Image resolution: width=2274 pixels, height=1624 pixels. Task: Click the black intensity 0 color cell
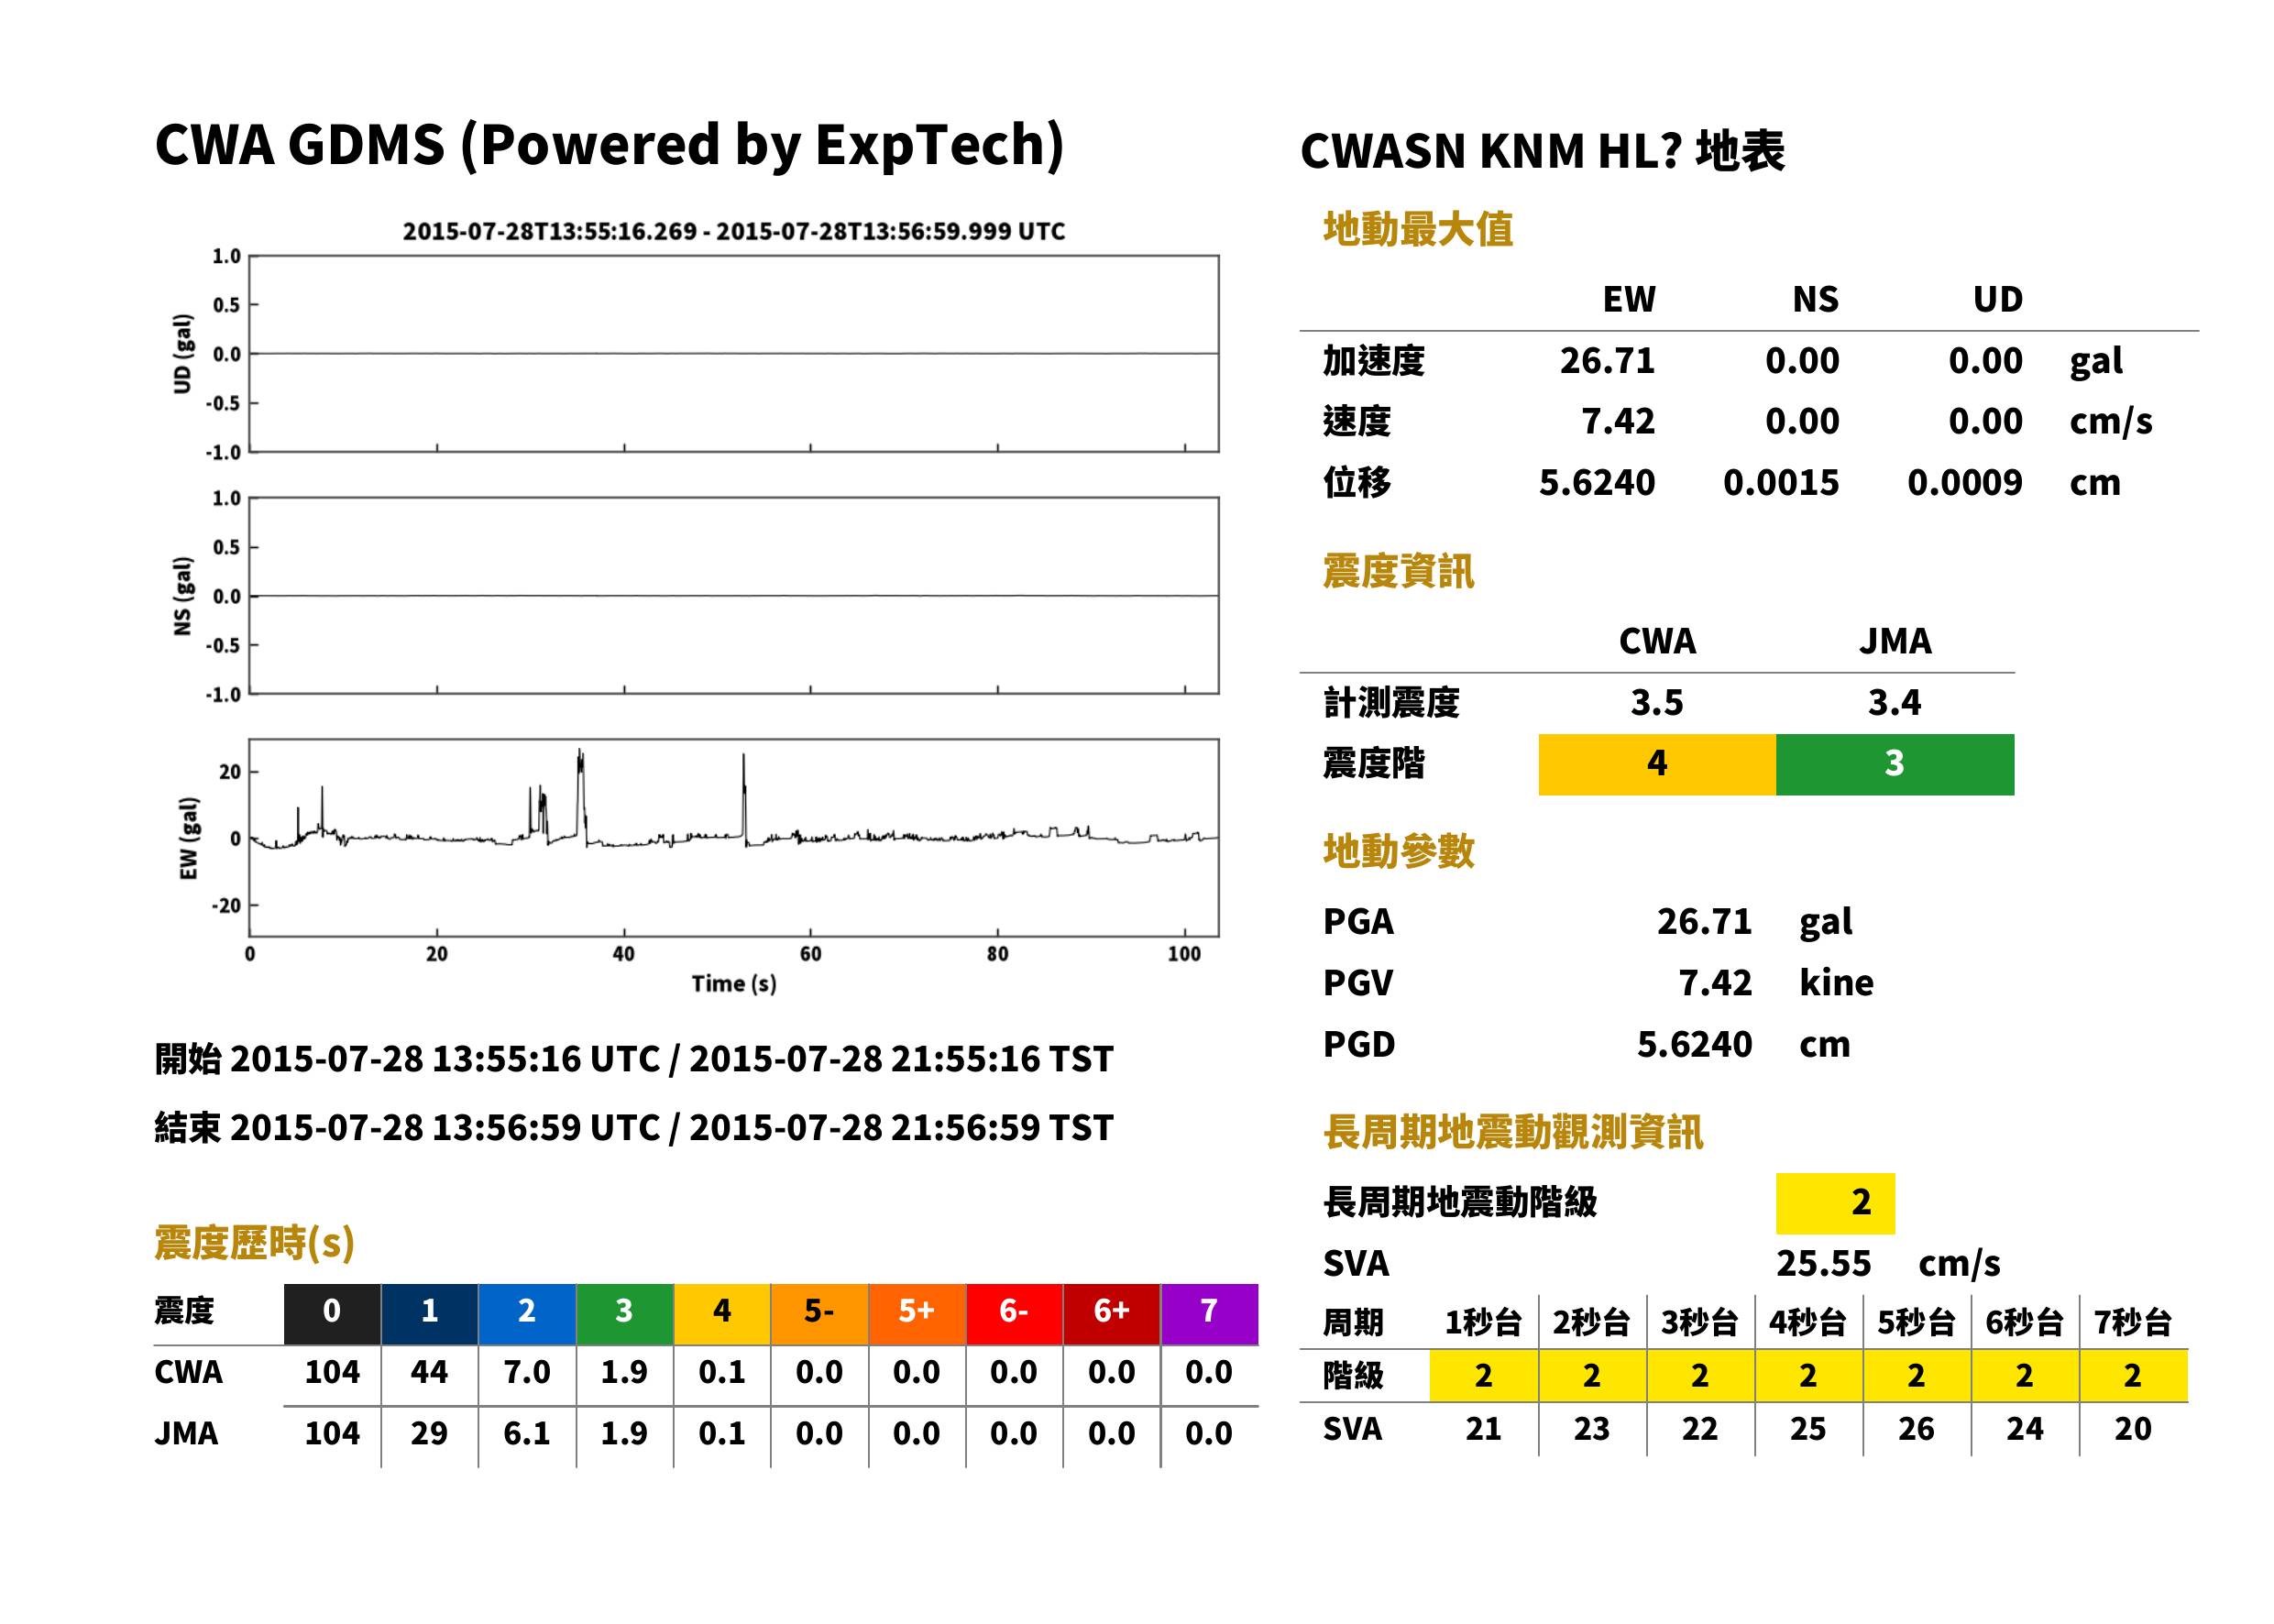click(x=332, y=1313)
